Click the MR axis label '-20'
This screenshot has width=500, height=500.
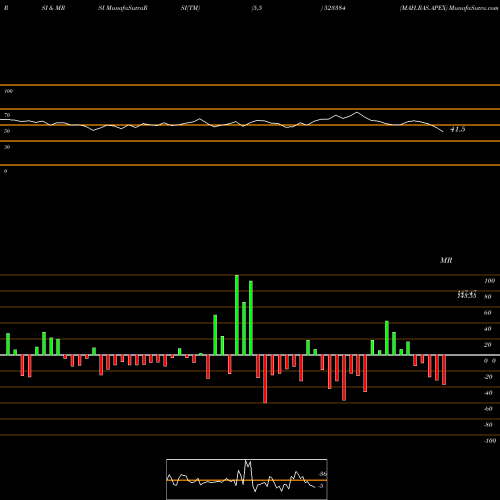point(488,377)
